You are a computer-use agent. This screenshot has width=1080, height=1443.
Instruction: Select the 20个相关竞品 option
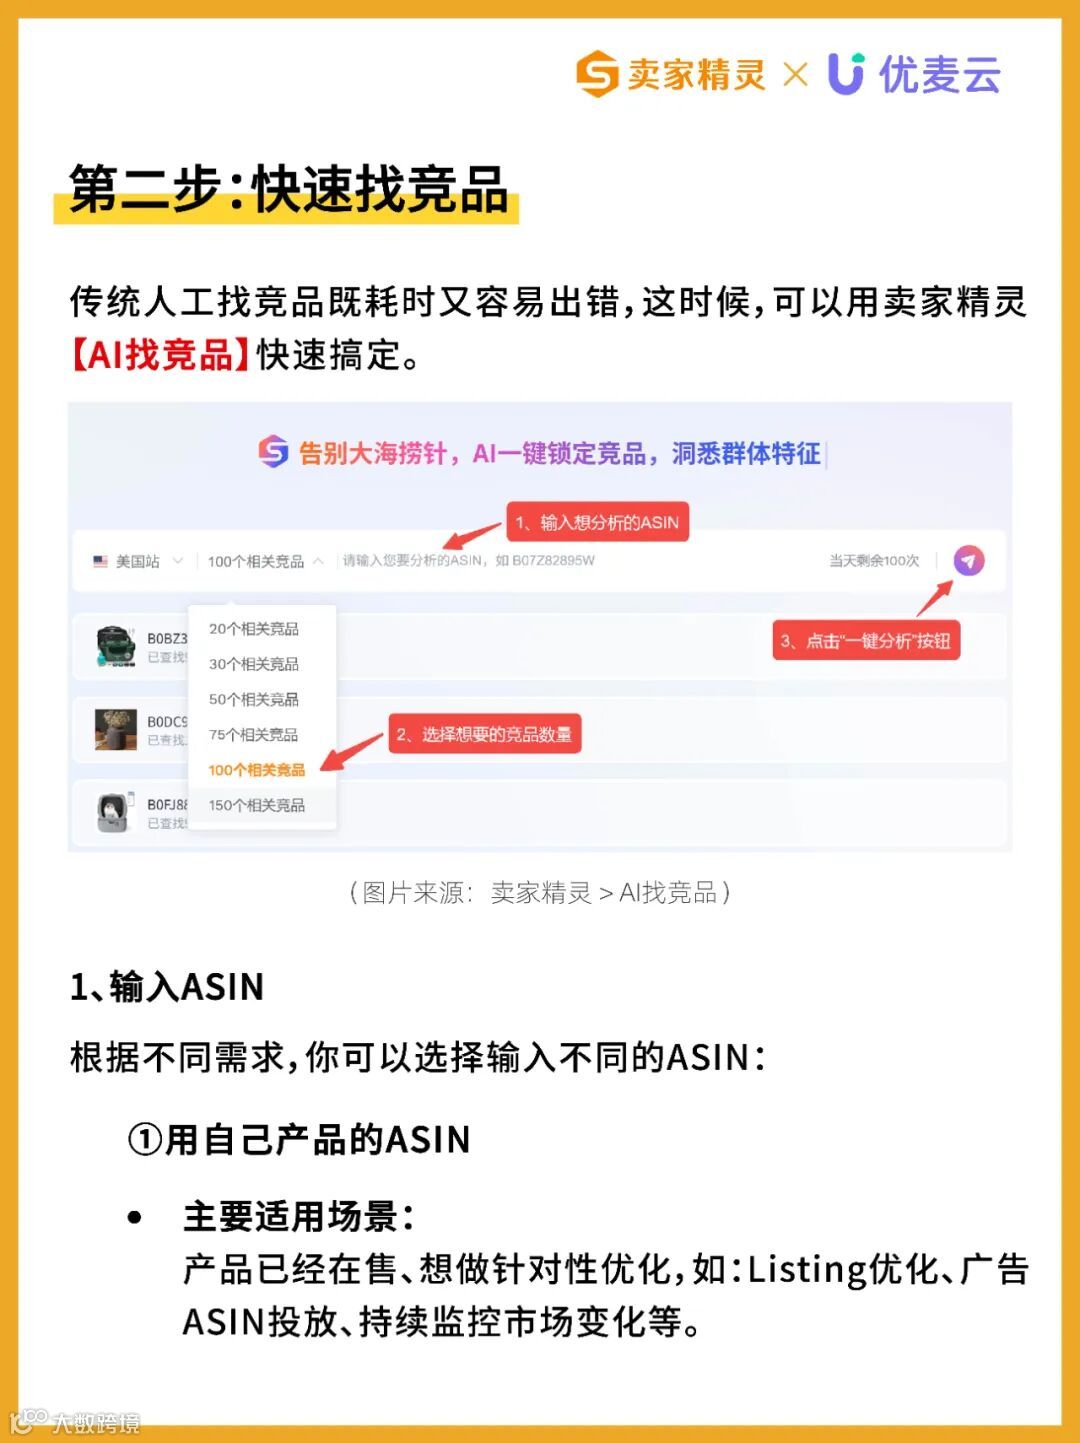click(x=254, y=629)
